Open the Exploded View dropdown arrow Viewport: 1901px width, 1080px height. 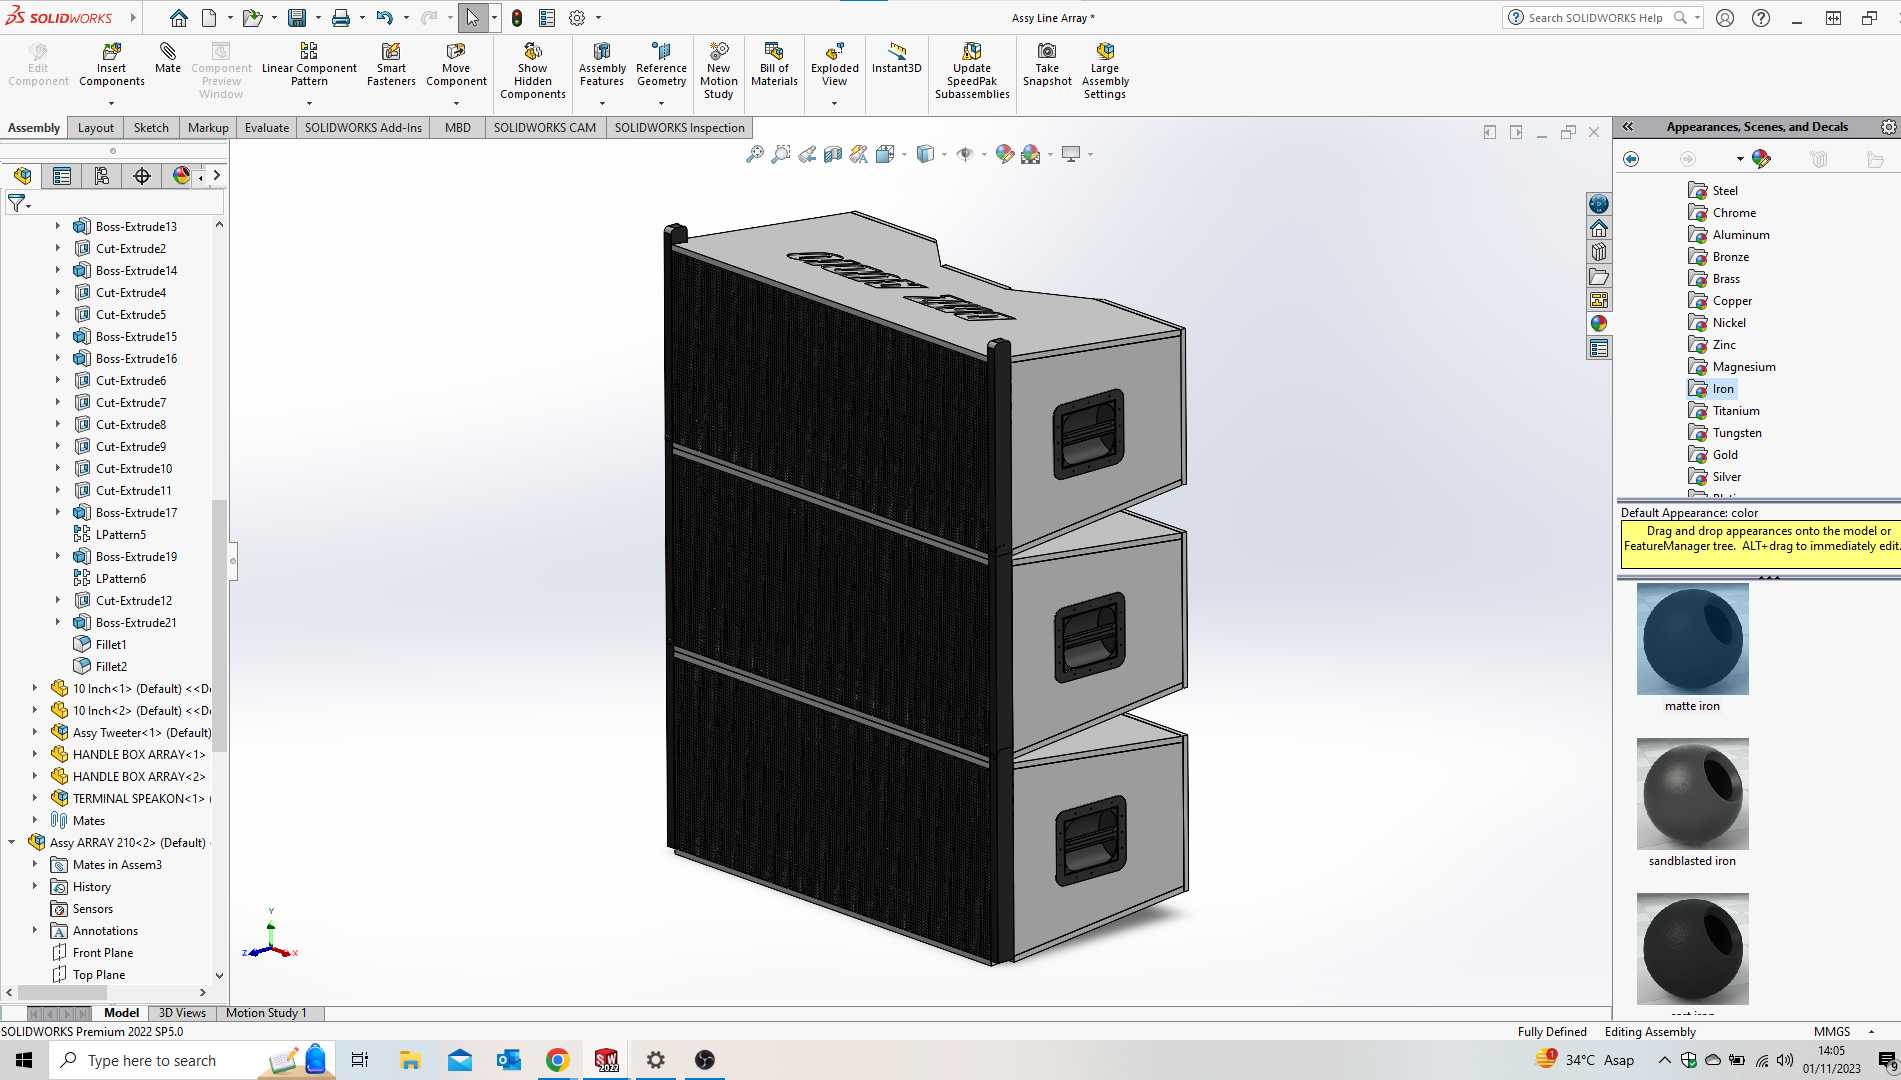835,103
